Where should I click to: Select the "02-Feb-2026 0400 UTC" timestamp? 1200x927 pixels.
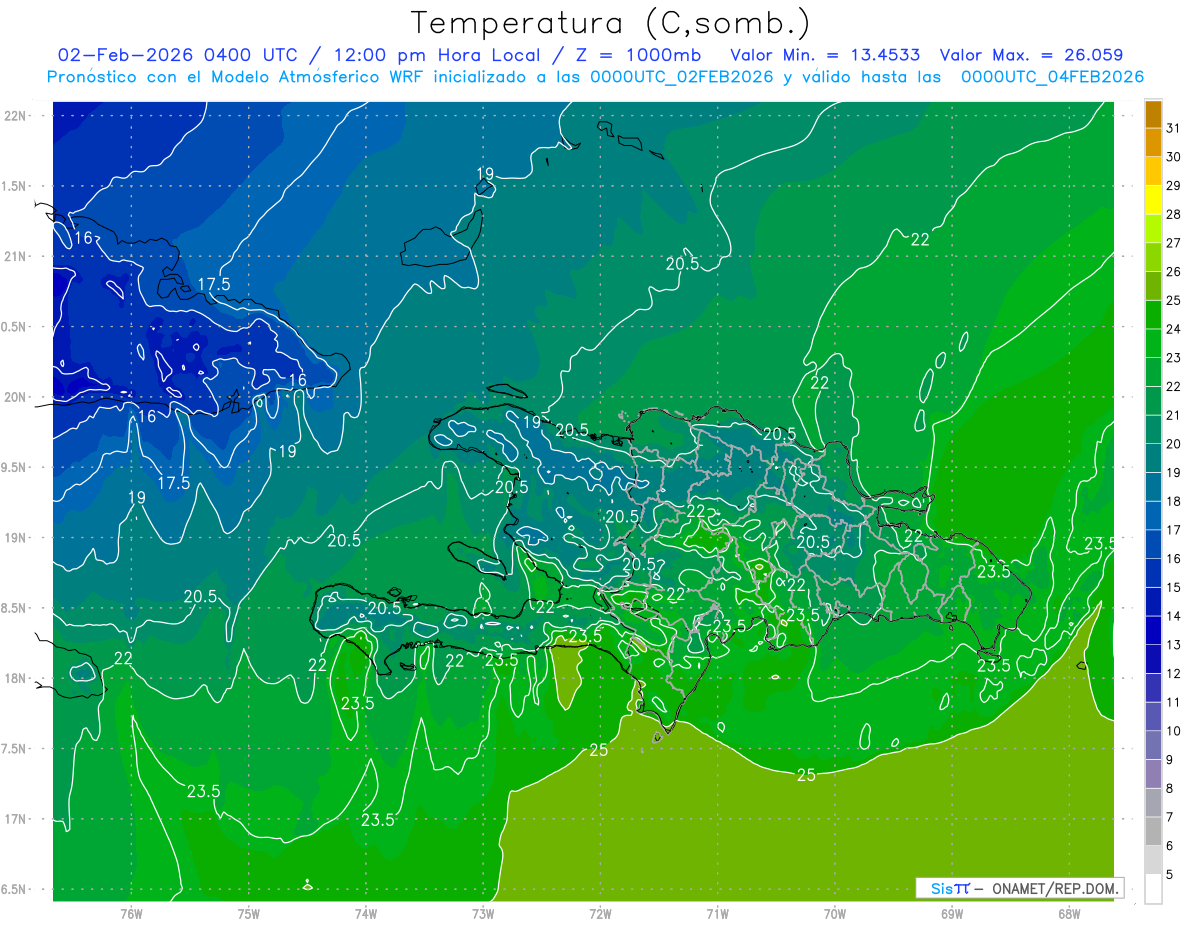[184, 55]
